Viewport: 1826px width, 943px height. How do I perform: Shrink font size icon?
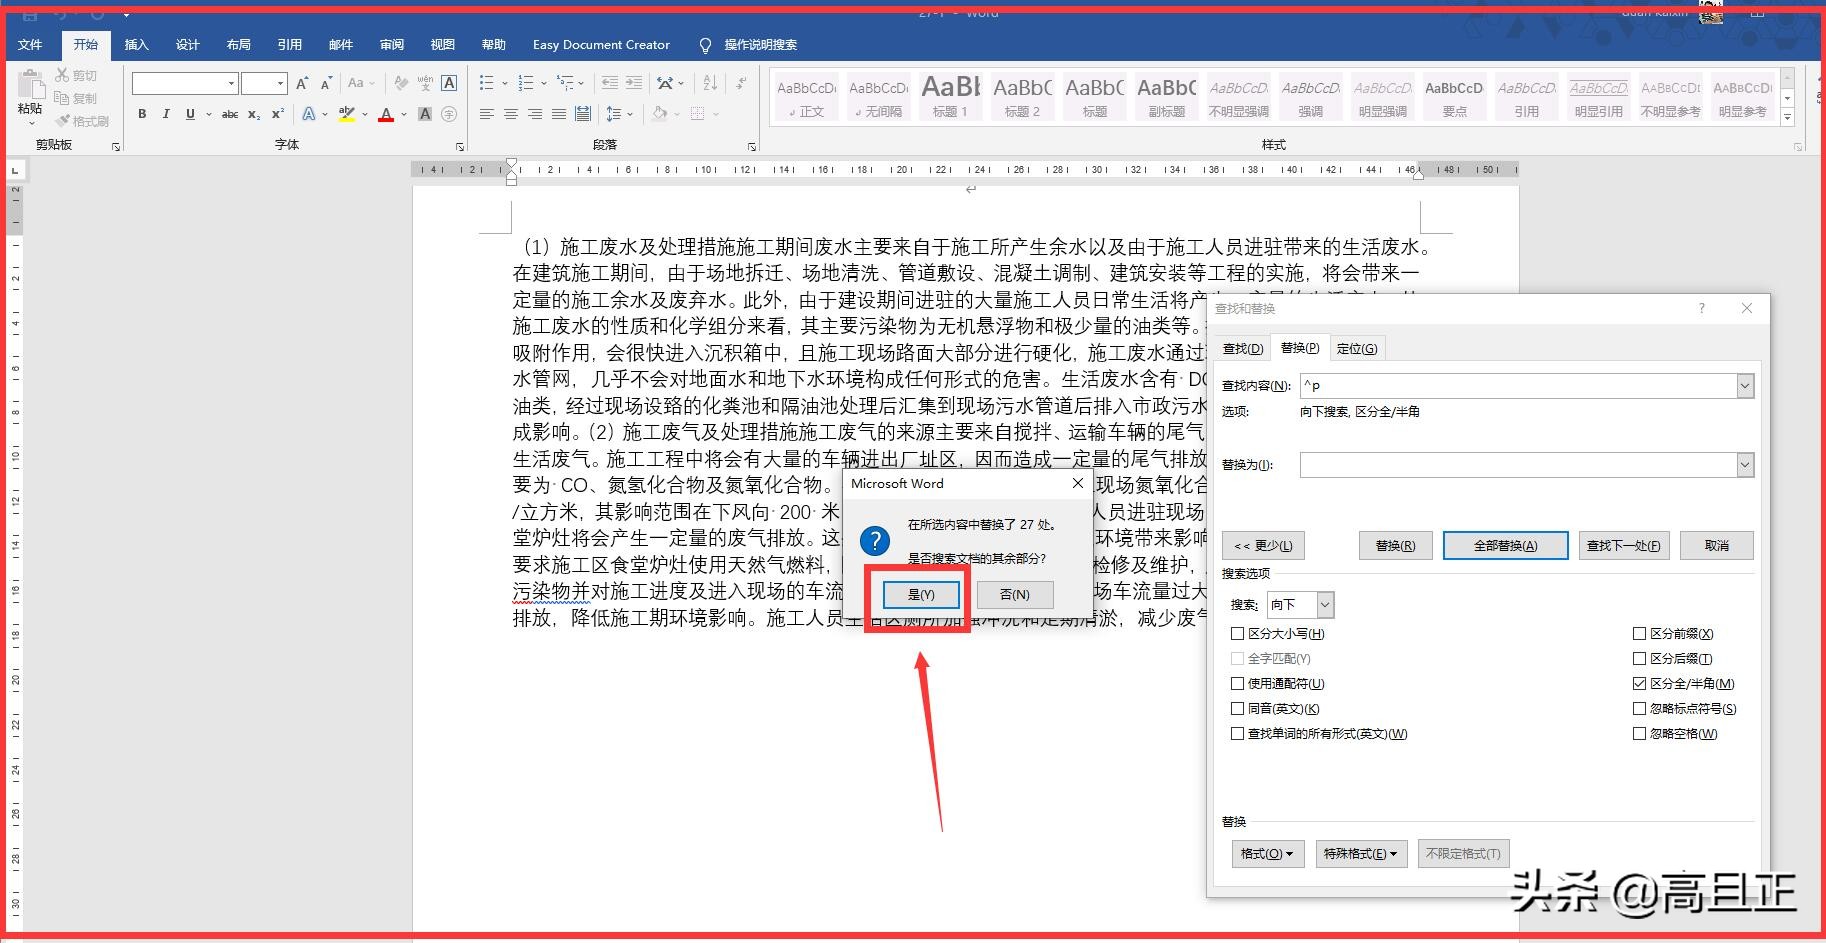[326, 83]
